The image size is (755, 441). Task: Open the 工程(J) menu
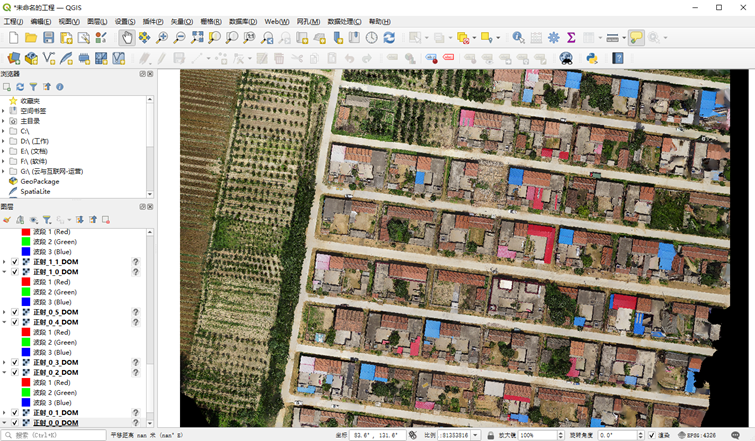coord(13,22)
